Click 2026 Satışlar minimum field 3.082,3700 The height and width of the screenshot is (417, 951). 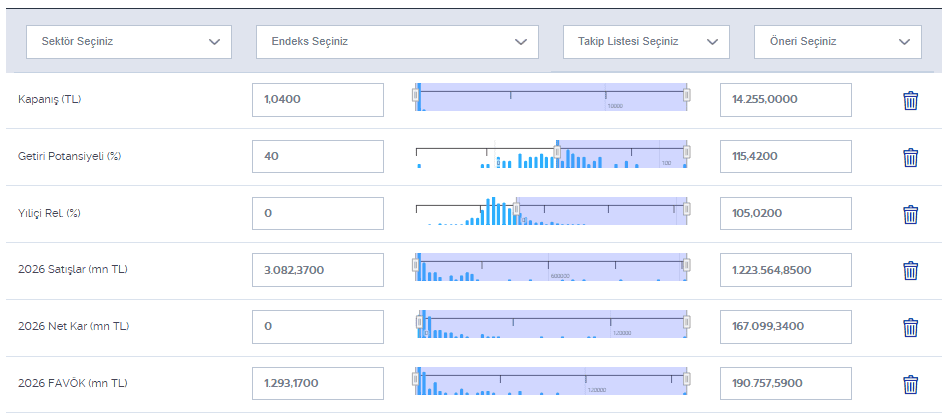coord(318,271)
